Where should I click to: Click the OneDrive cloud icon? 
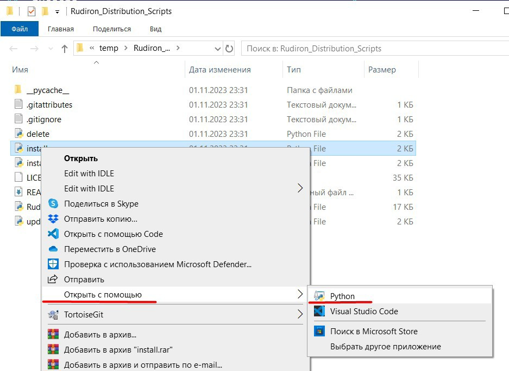coord(53,249)
